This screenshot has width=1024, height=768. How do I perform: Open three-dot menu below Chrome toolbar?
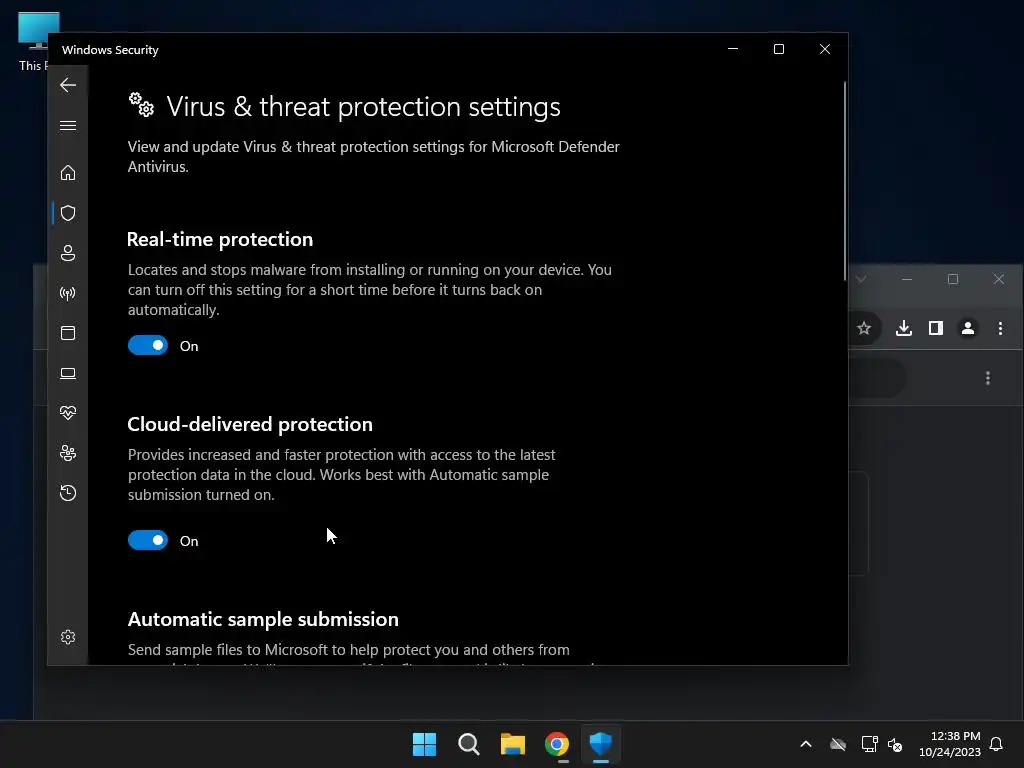tap(988, 378)
